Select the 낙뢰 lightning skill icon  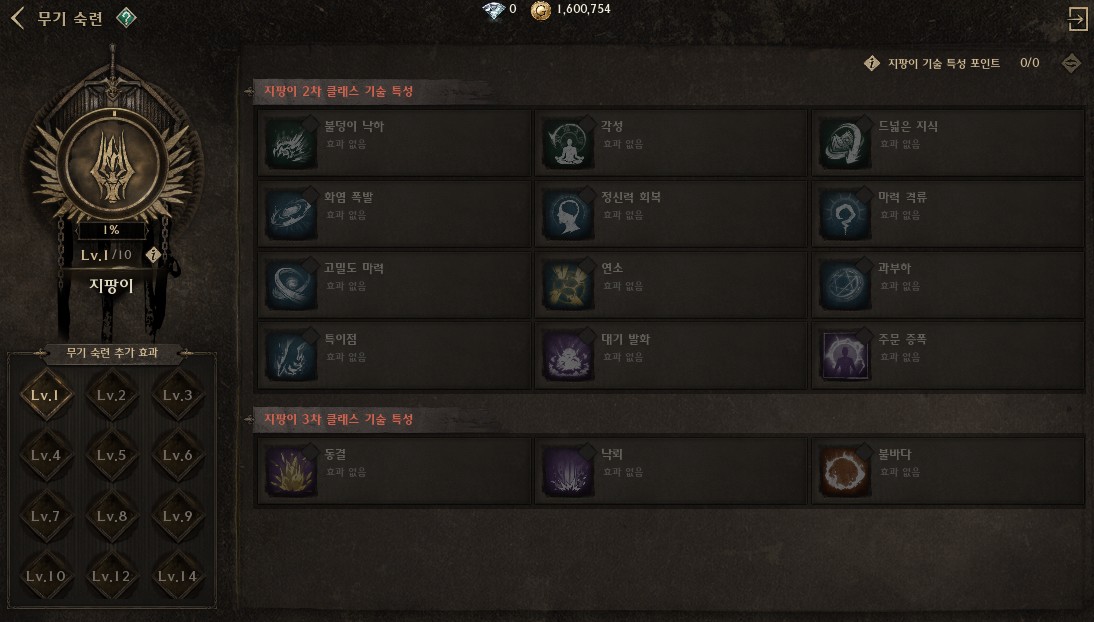point(567,471)
